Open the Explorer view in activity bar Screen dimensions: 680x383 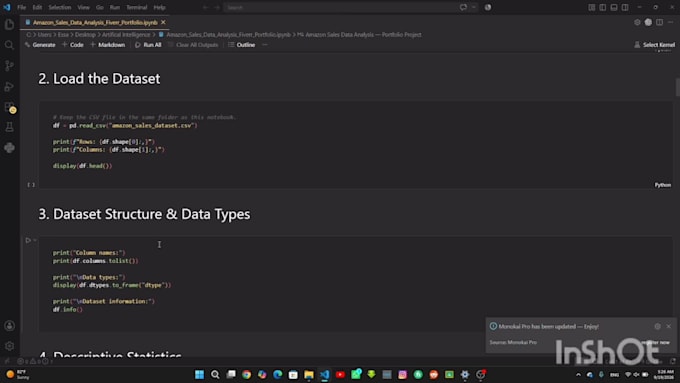click(x=9, y=24)
